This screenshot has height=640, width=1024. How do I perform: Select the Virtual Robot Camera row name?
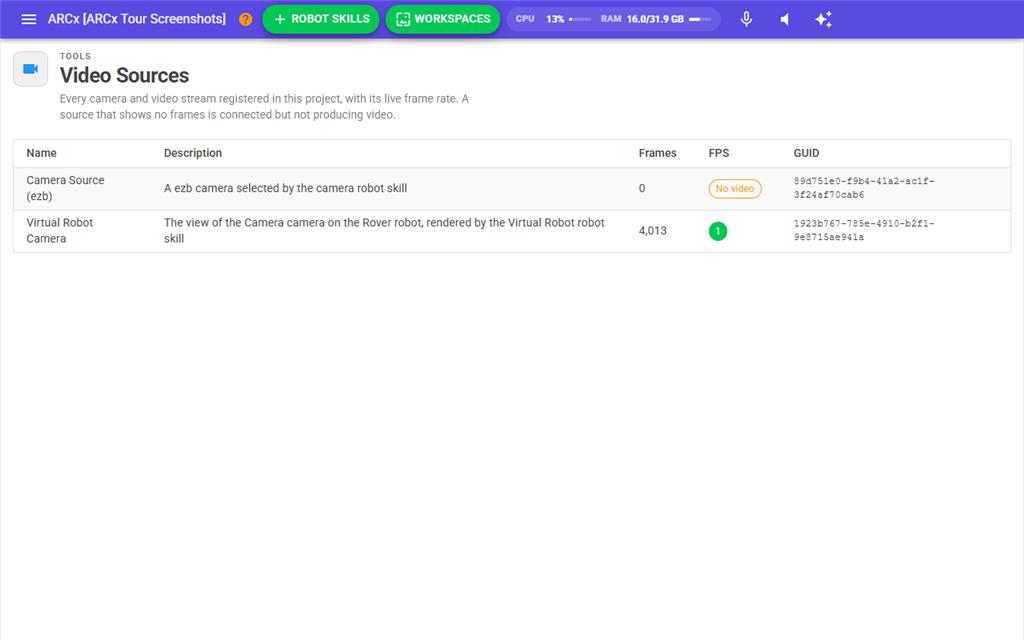click(59, 231)
